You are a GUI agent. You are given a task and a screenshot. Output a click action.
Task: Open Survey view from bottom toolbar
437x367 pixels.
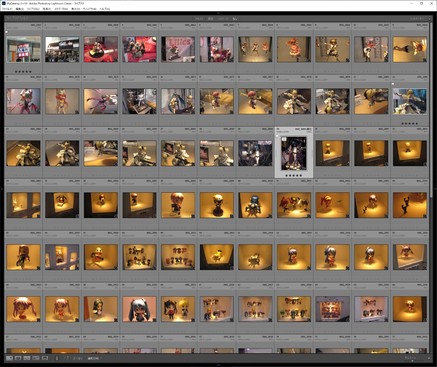(36, 358)
